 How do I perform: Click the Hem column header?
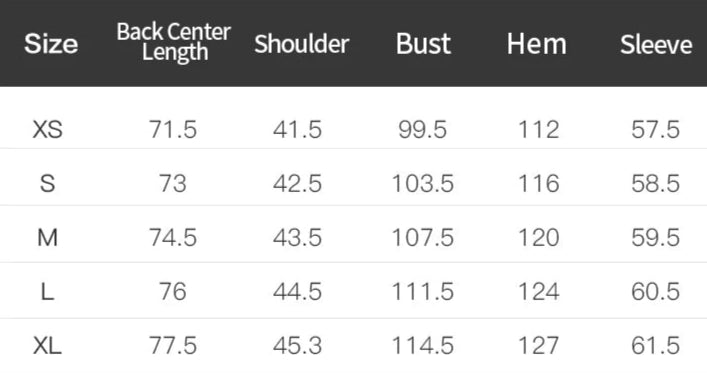[x=537, y=44]
